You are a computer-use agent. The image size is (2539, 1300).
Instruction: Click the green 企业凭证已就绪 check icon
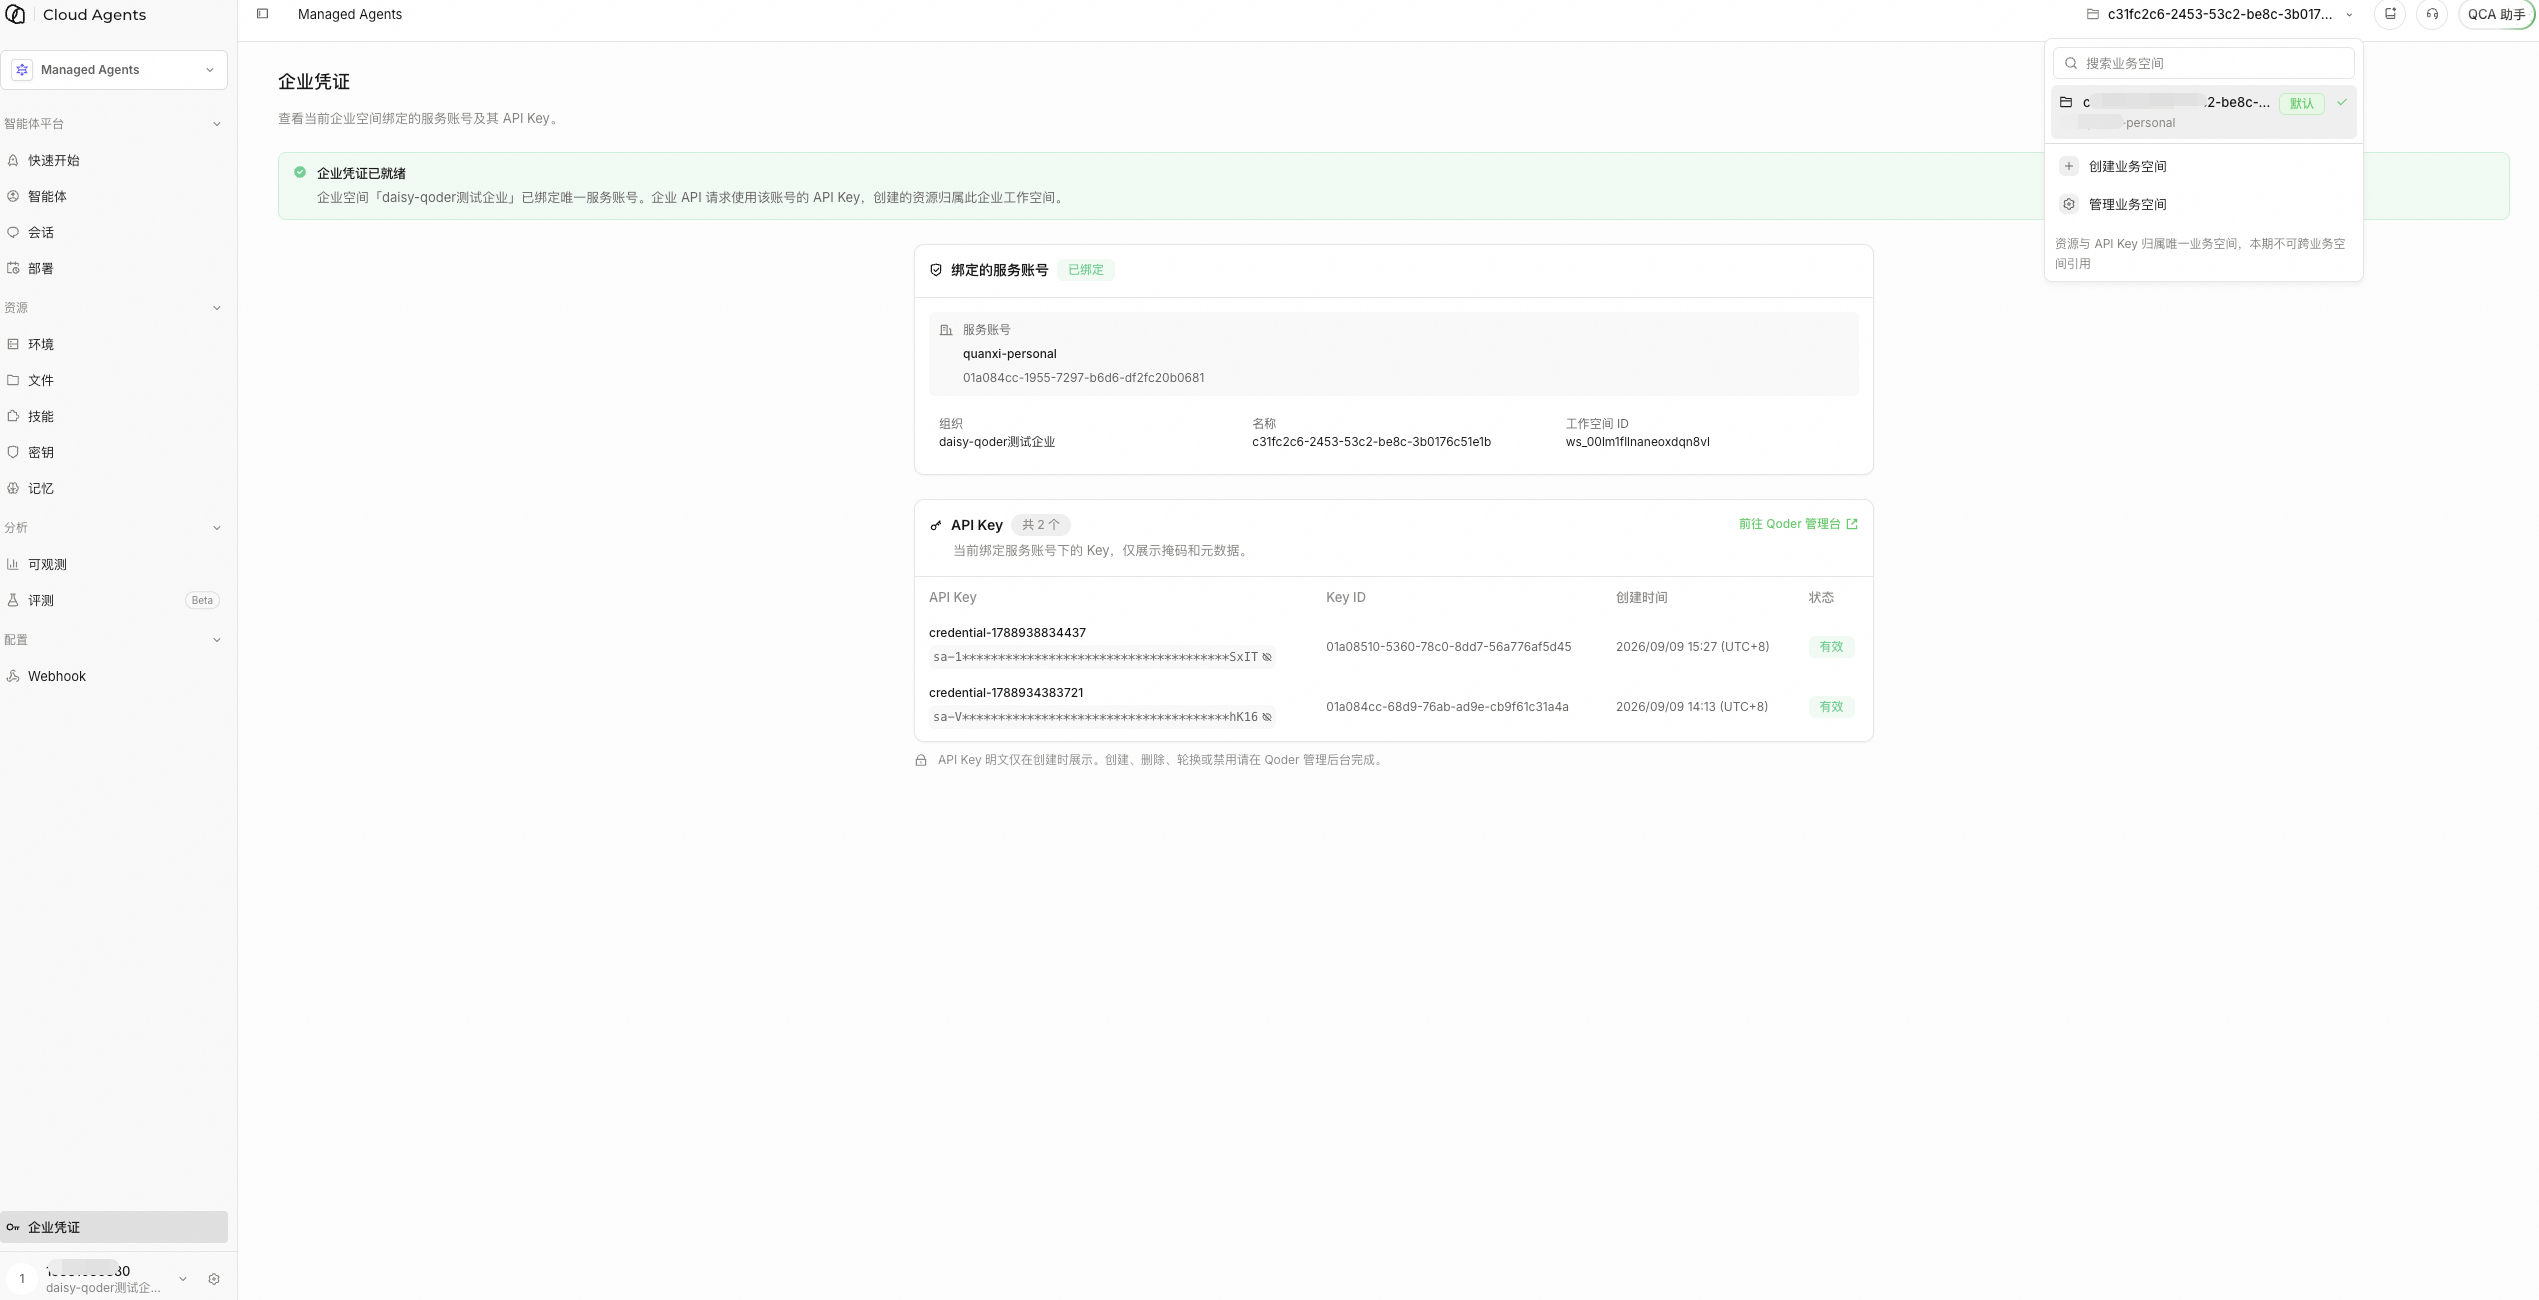(300, 172)
